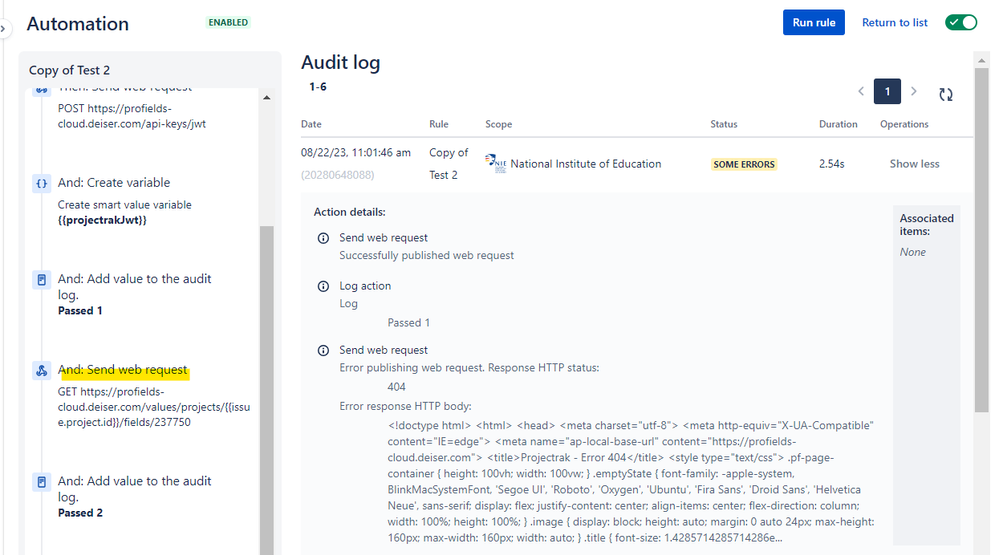Screen dimensions: 999x555
Task: Click the Run rule button
Action: click(x=814, y=22)
